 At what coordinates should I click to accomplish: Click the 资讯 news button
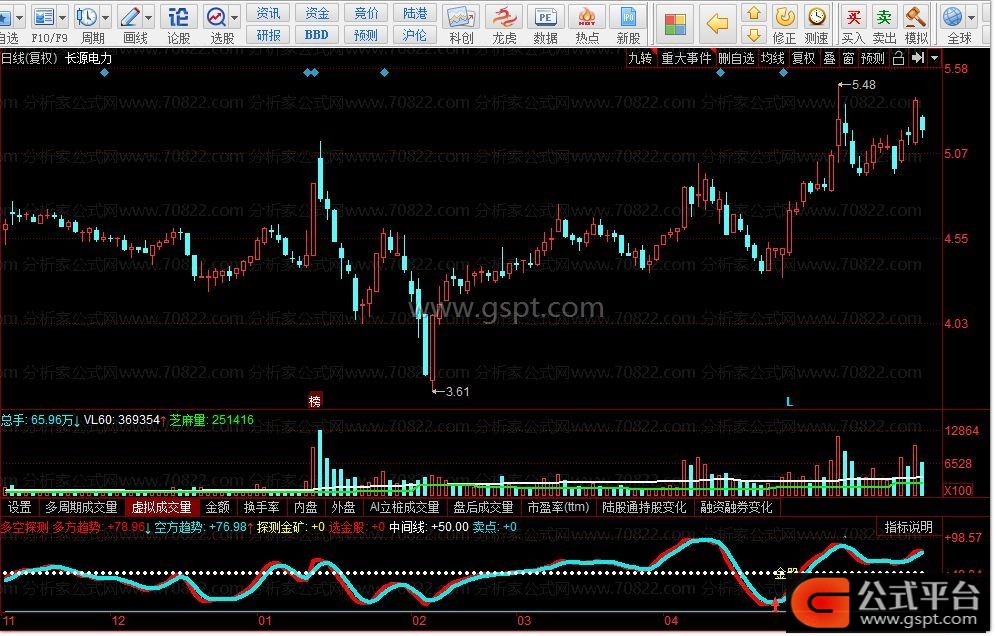pos(268,13)
